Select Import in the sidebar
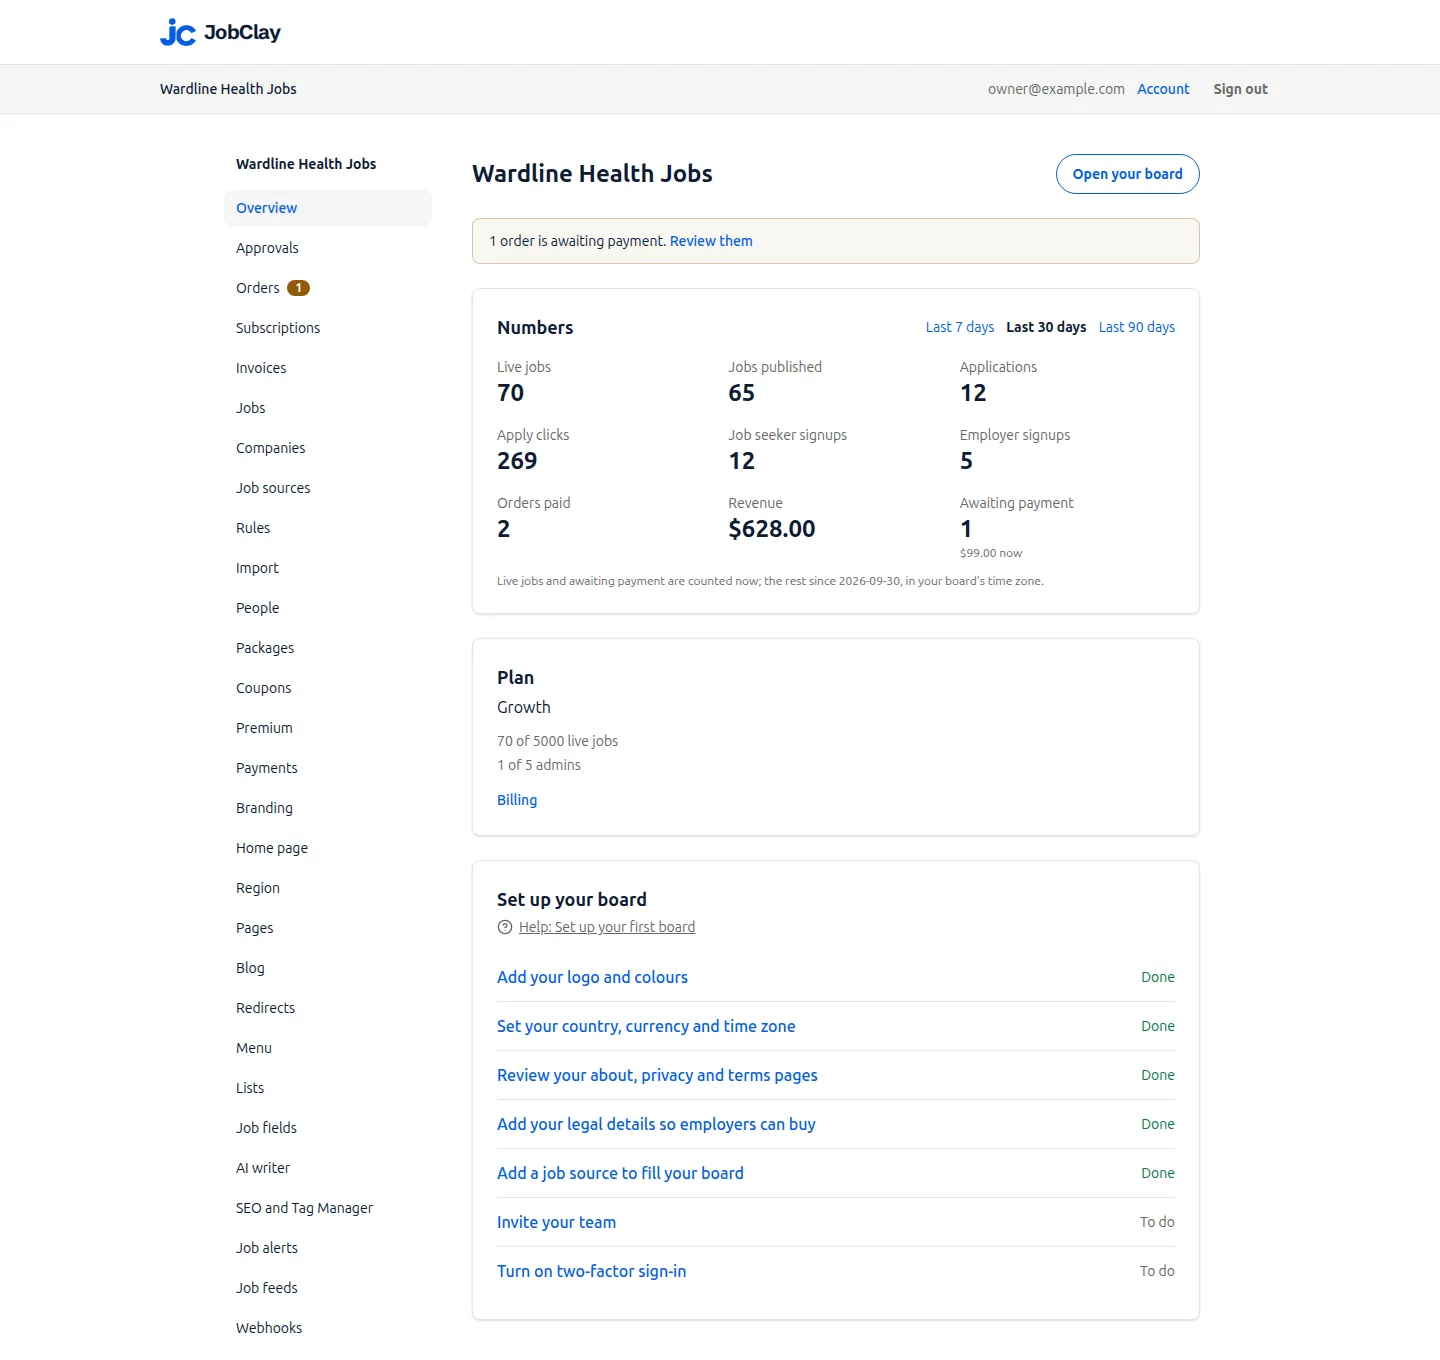This screenshot has height=1360, width=1440. (x=328, y=568)
